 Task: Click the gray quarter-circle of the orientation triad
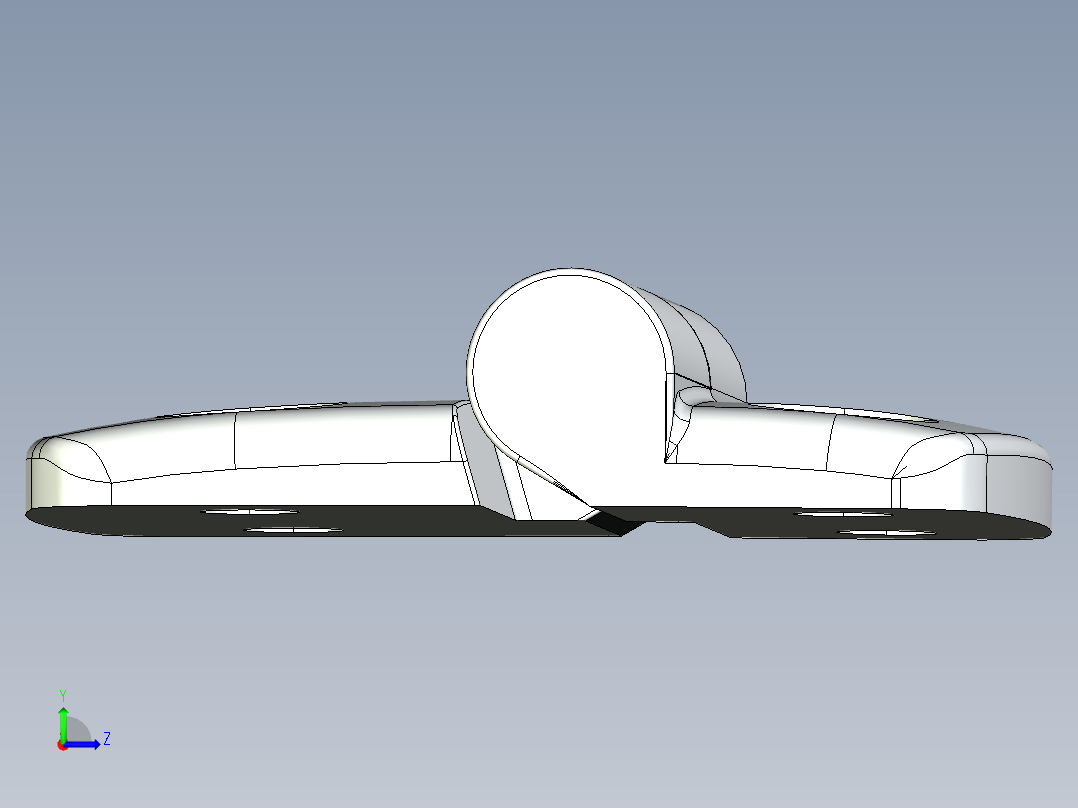(x=76, y=727)
